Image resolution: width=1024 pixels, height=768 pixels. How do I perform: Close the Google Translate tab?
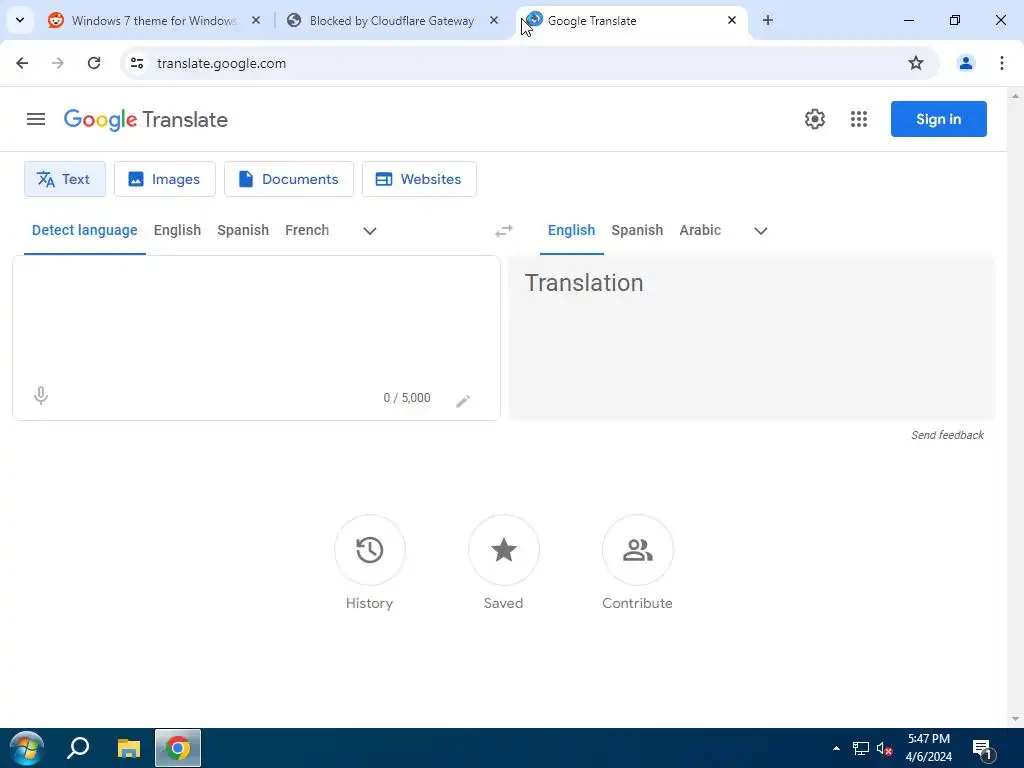[732, 20]
